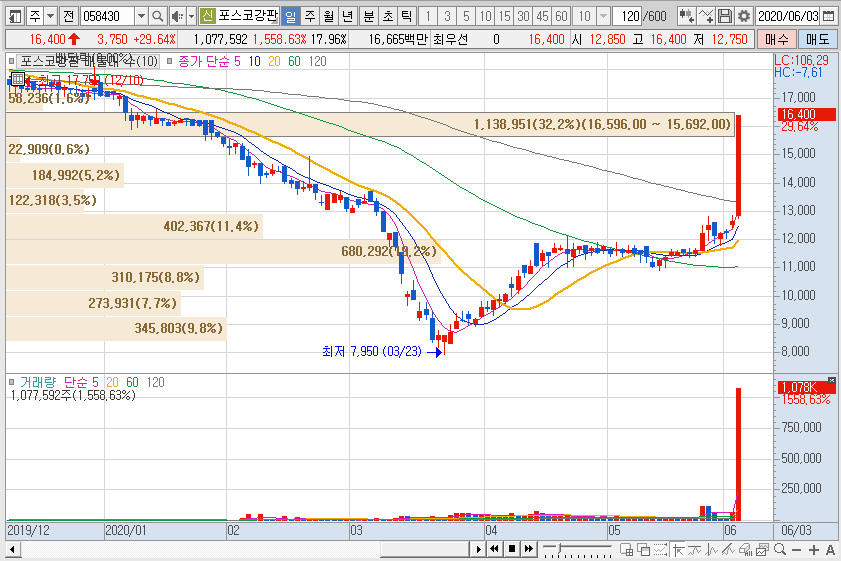Open chart settings gear icon
Screen dimensions: 841x561
[x=743, y=16]
